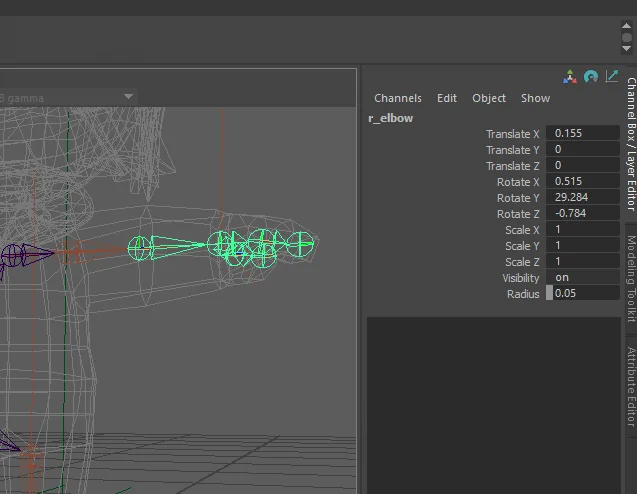Select the Rotate Z channel label
Screen dimensions: 637x494
pos(518,214)
